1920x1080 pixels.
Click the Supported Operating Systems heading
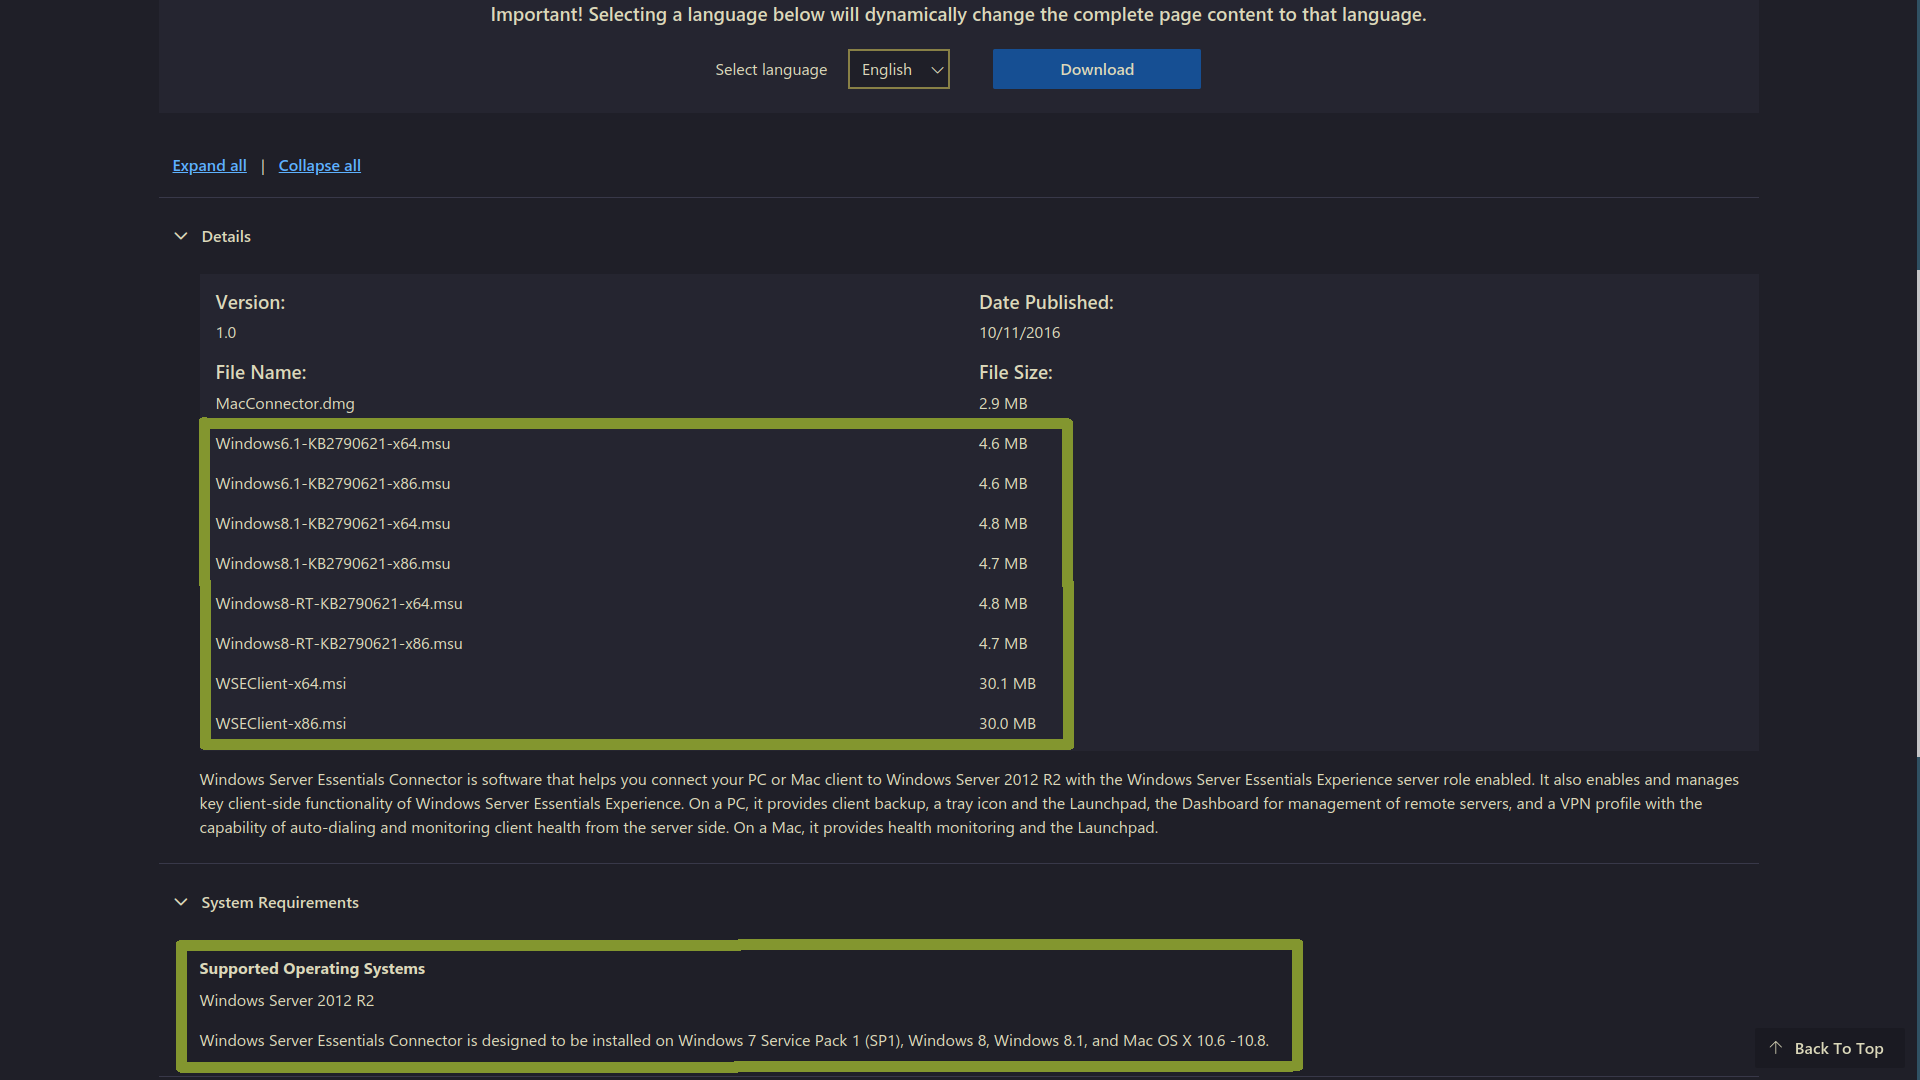tap(312, 968)
